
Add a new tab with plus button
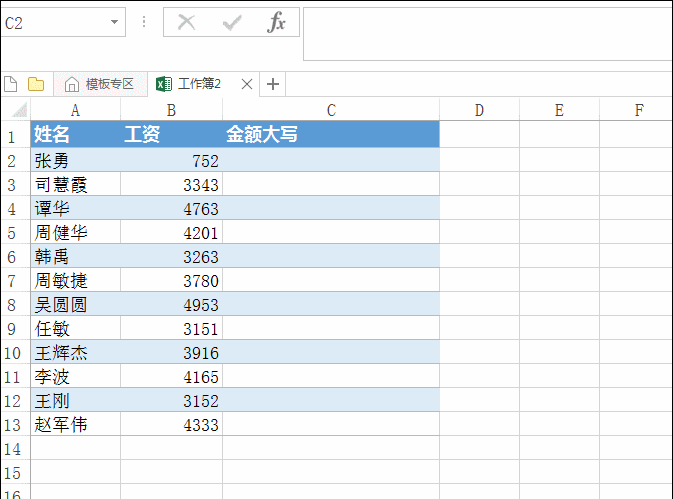coord(273,84)
